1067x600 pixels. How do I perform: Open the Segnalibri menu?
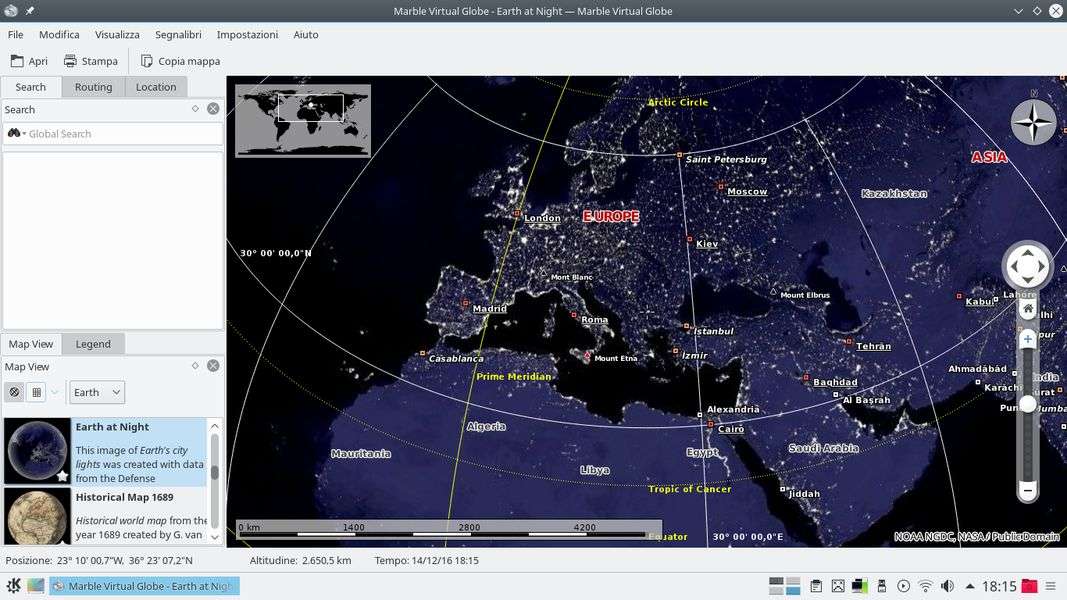(178, 34)
